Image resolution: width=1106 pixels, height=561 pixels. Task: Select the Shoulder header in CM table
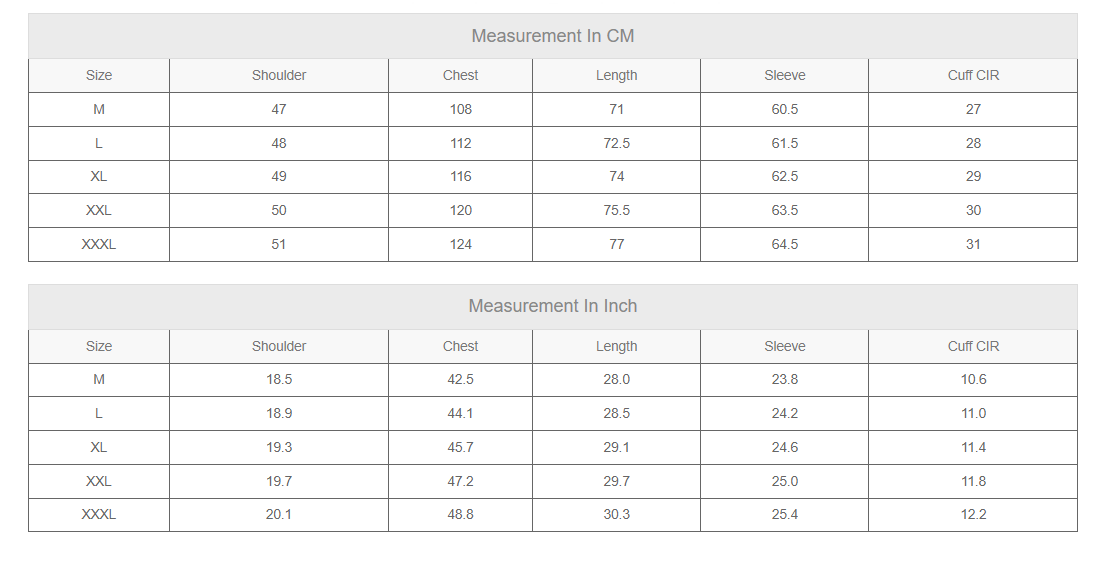pos(279,76)
